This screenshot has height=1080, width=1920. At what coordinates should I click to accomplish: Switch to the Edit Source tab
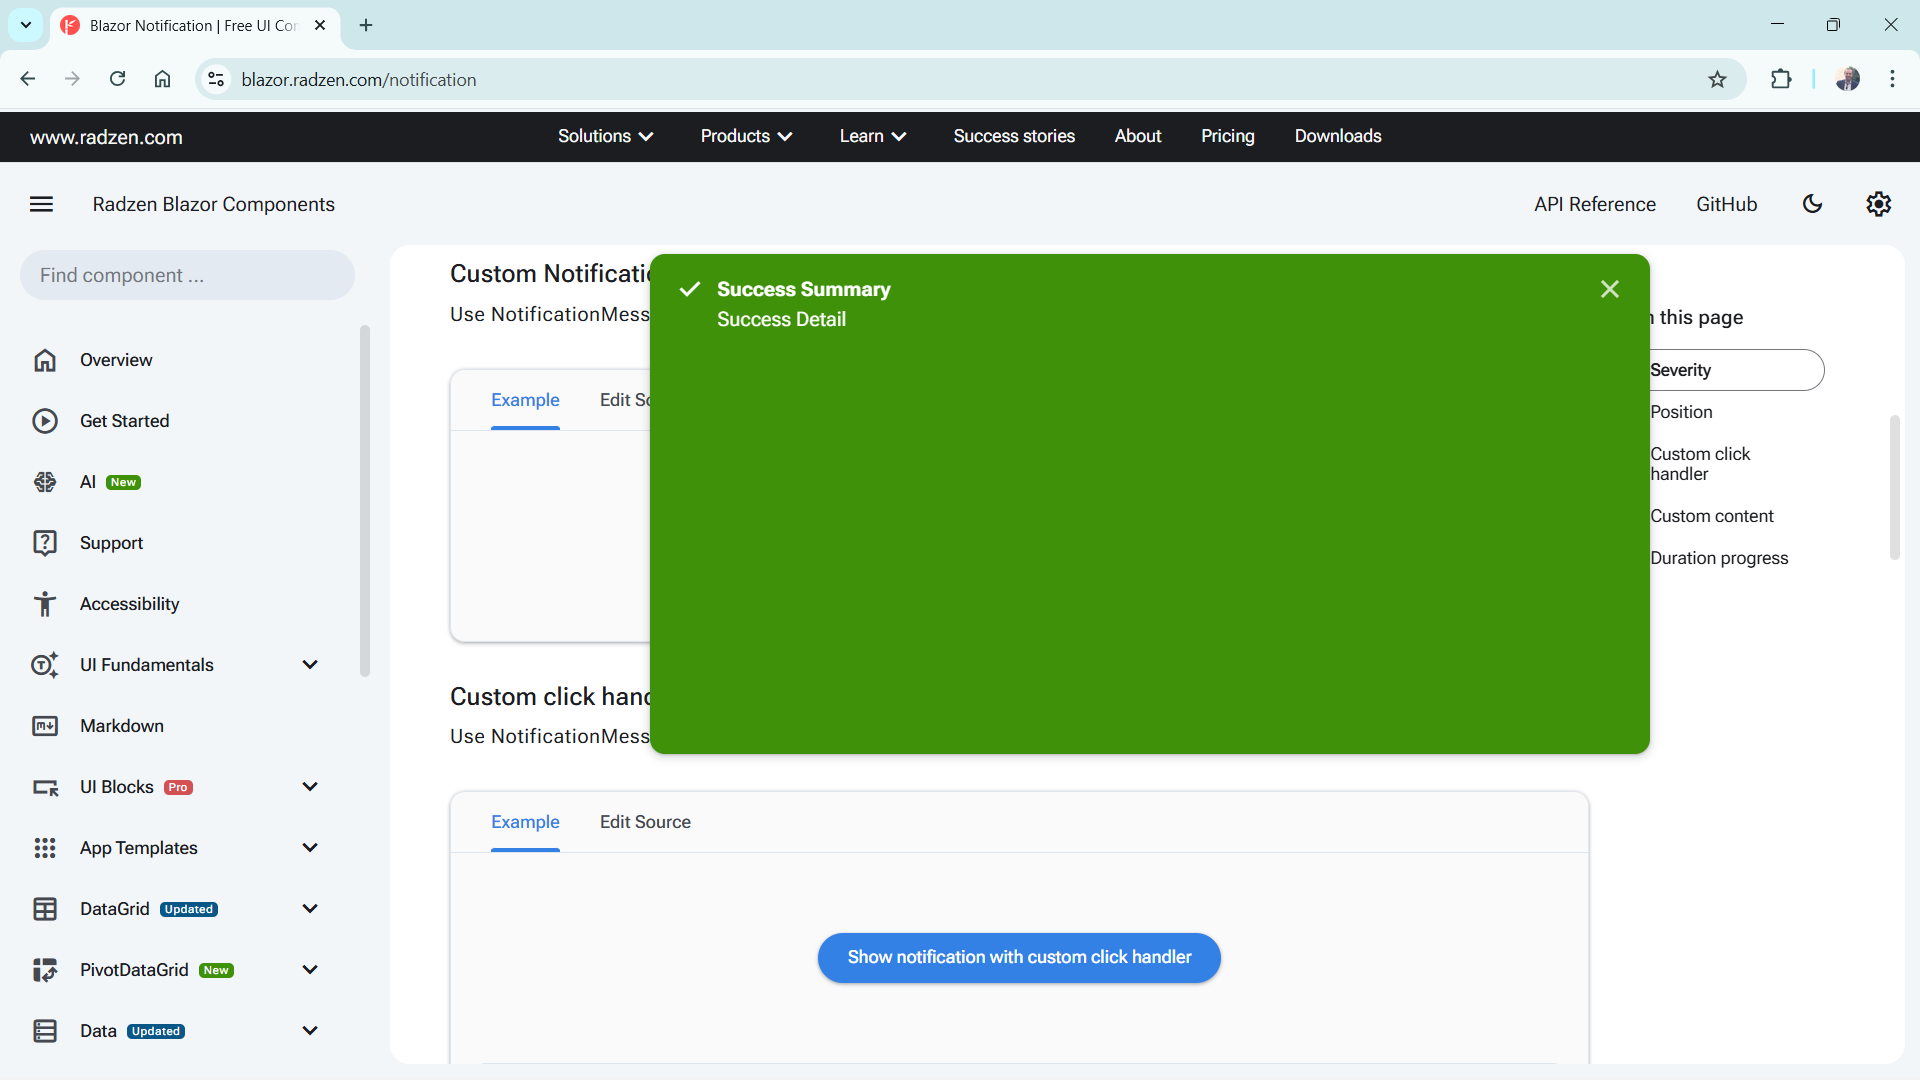tap(645, 822)
